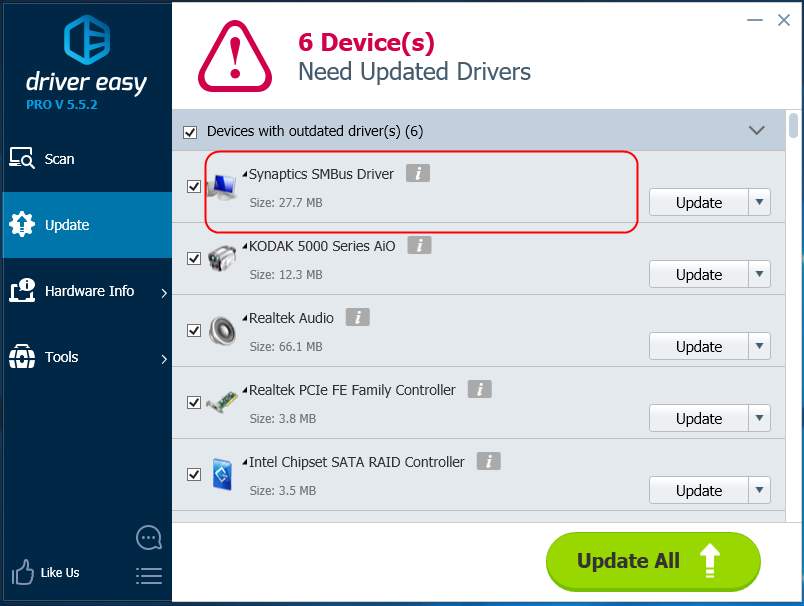Update the Realtek PCIe FE Family Controller
The height and width of the screenshot is (606, 804).
click(x=699, y=418)
